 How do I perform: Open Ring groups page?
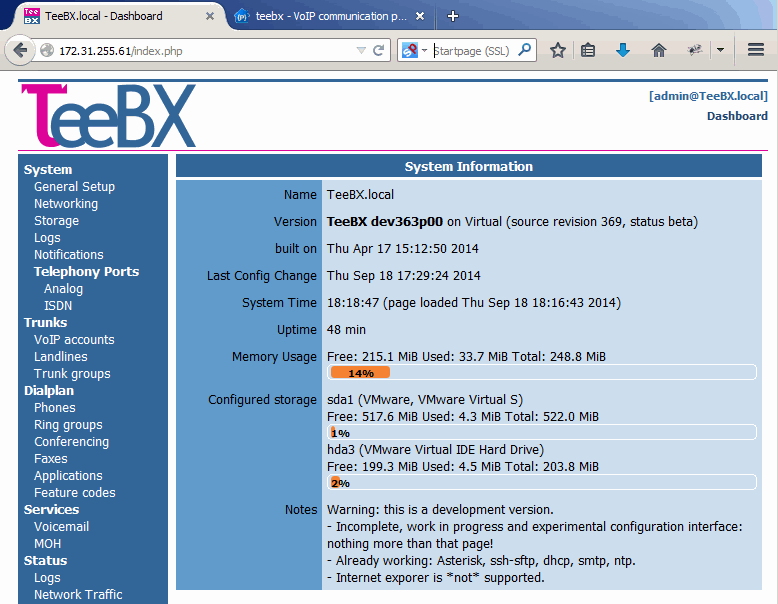[x=68, y=425]
